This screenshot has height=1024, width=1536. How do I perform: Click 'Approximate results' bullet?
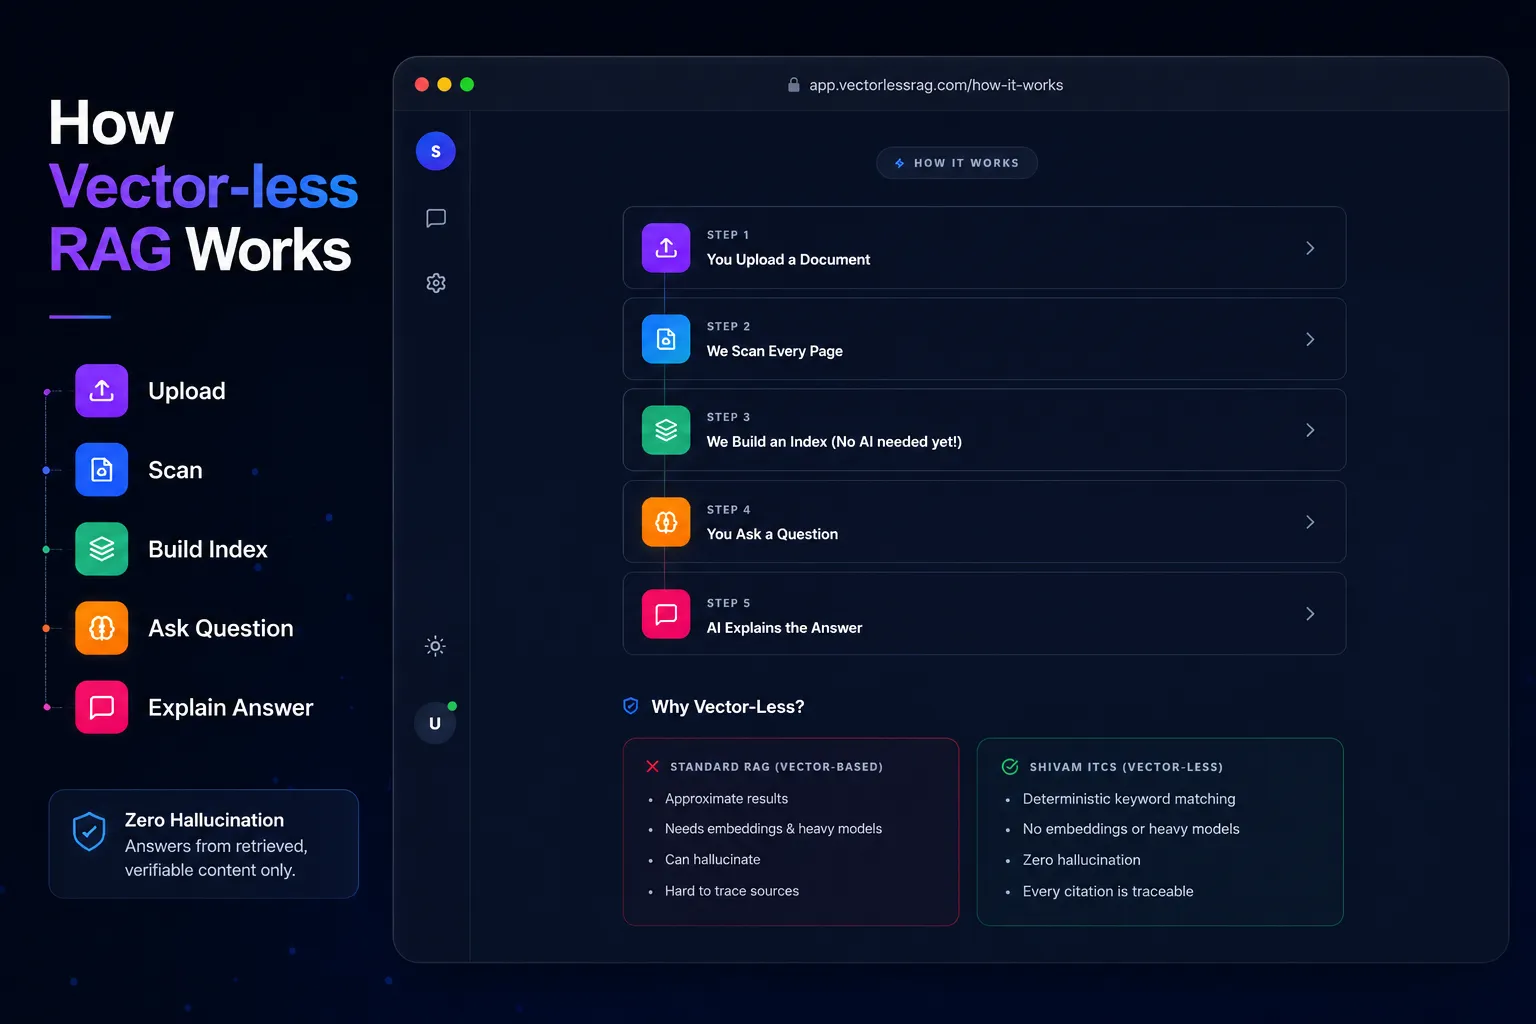[726, 799]
